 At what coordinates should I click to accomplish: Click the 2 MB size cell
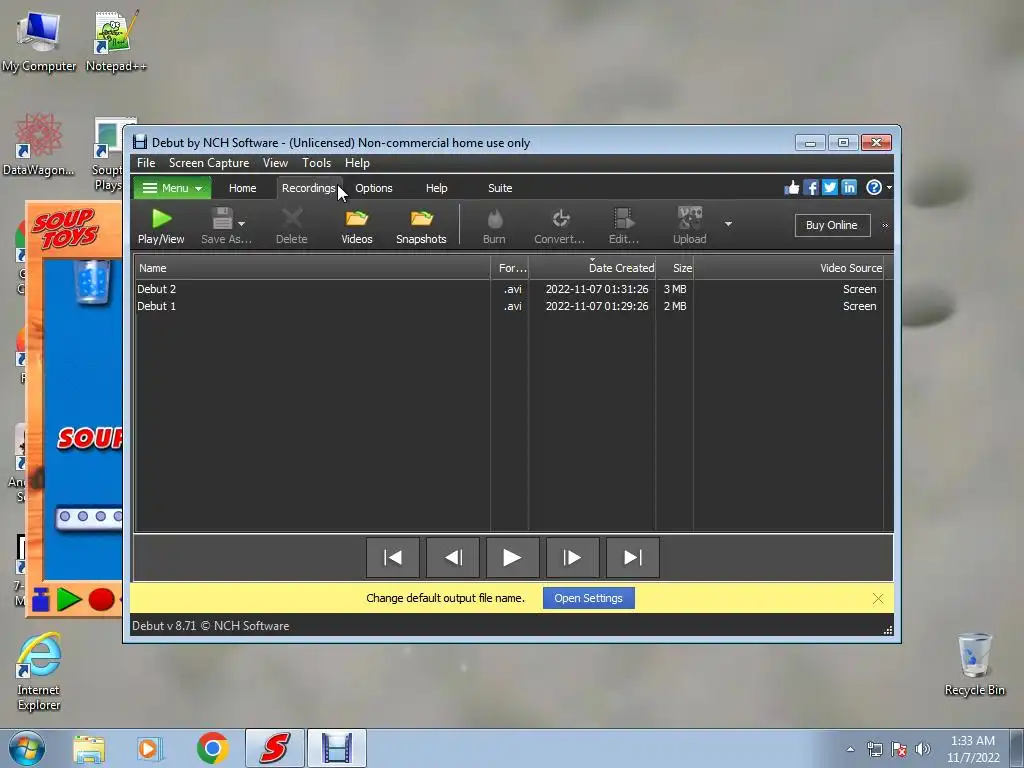click(x=675, y=306)
